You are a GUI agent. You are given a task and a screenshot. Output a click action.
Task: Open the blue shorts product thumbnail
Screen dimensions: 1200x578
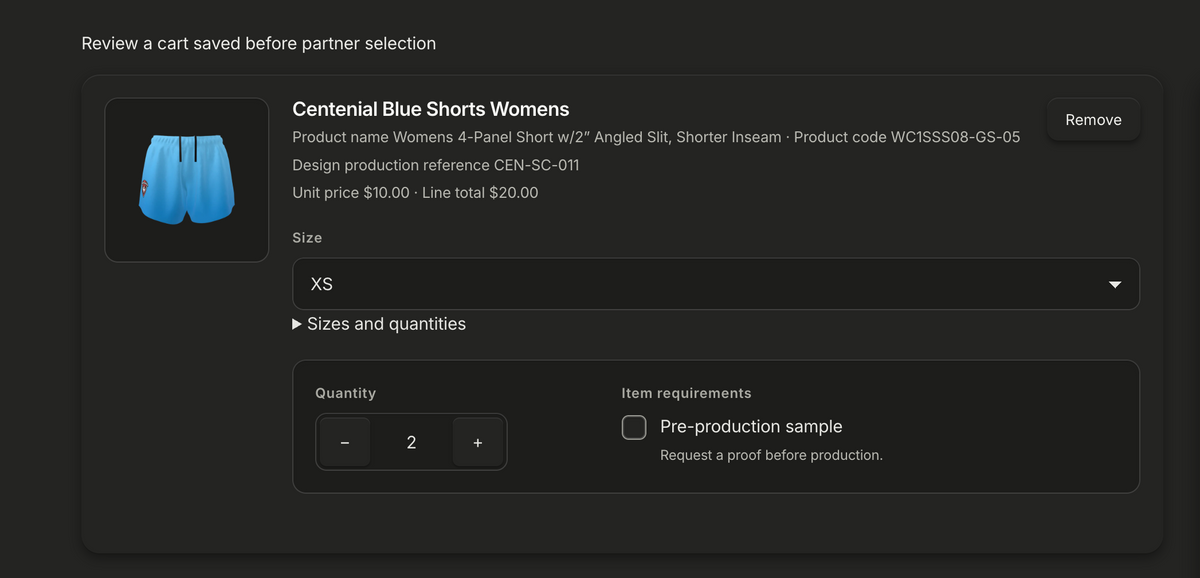point(187,180)
